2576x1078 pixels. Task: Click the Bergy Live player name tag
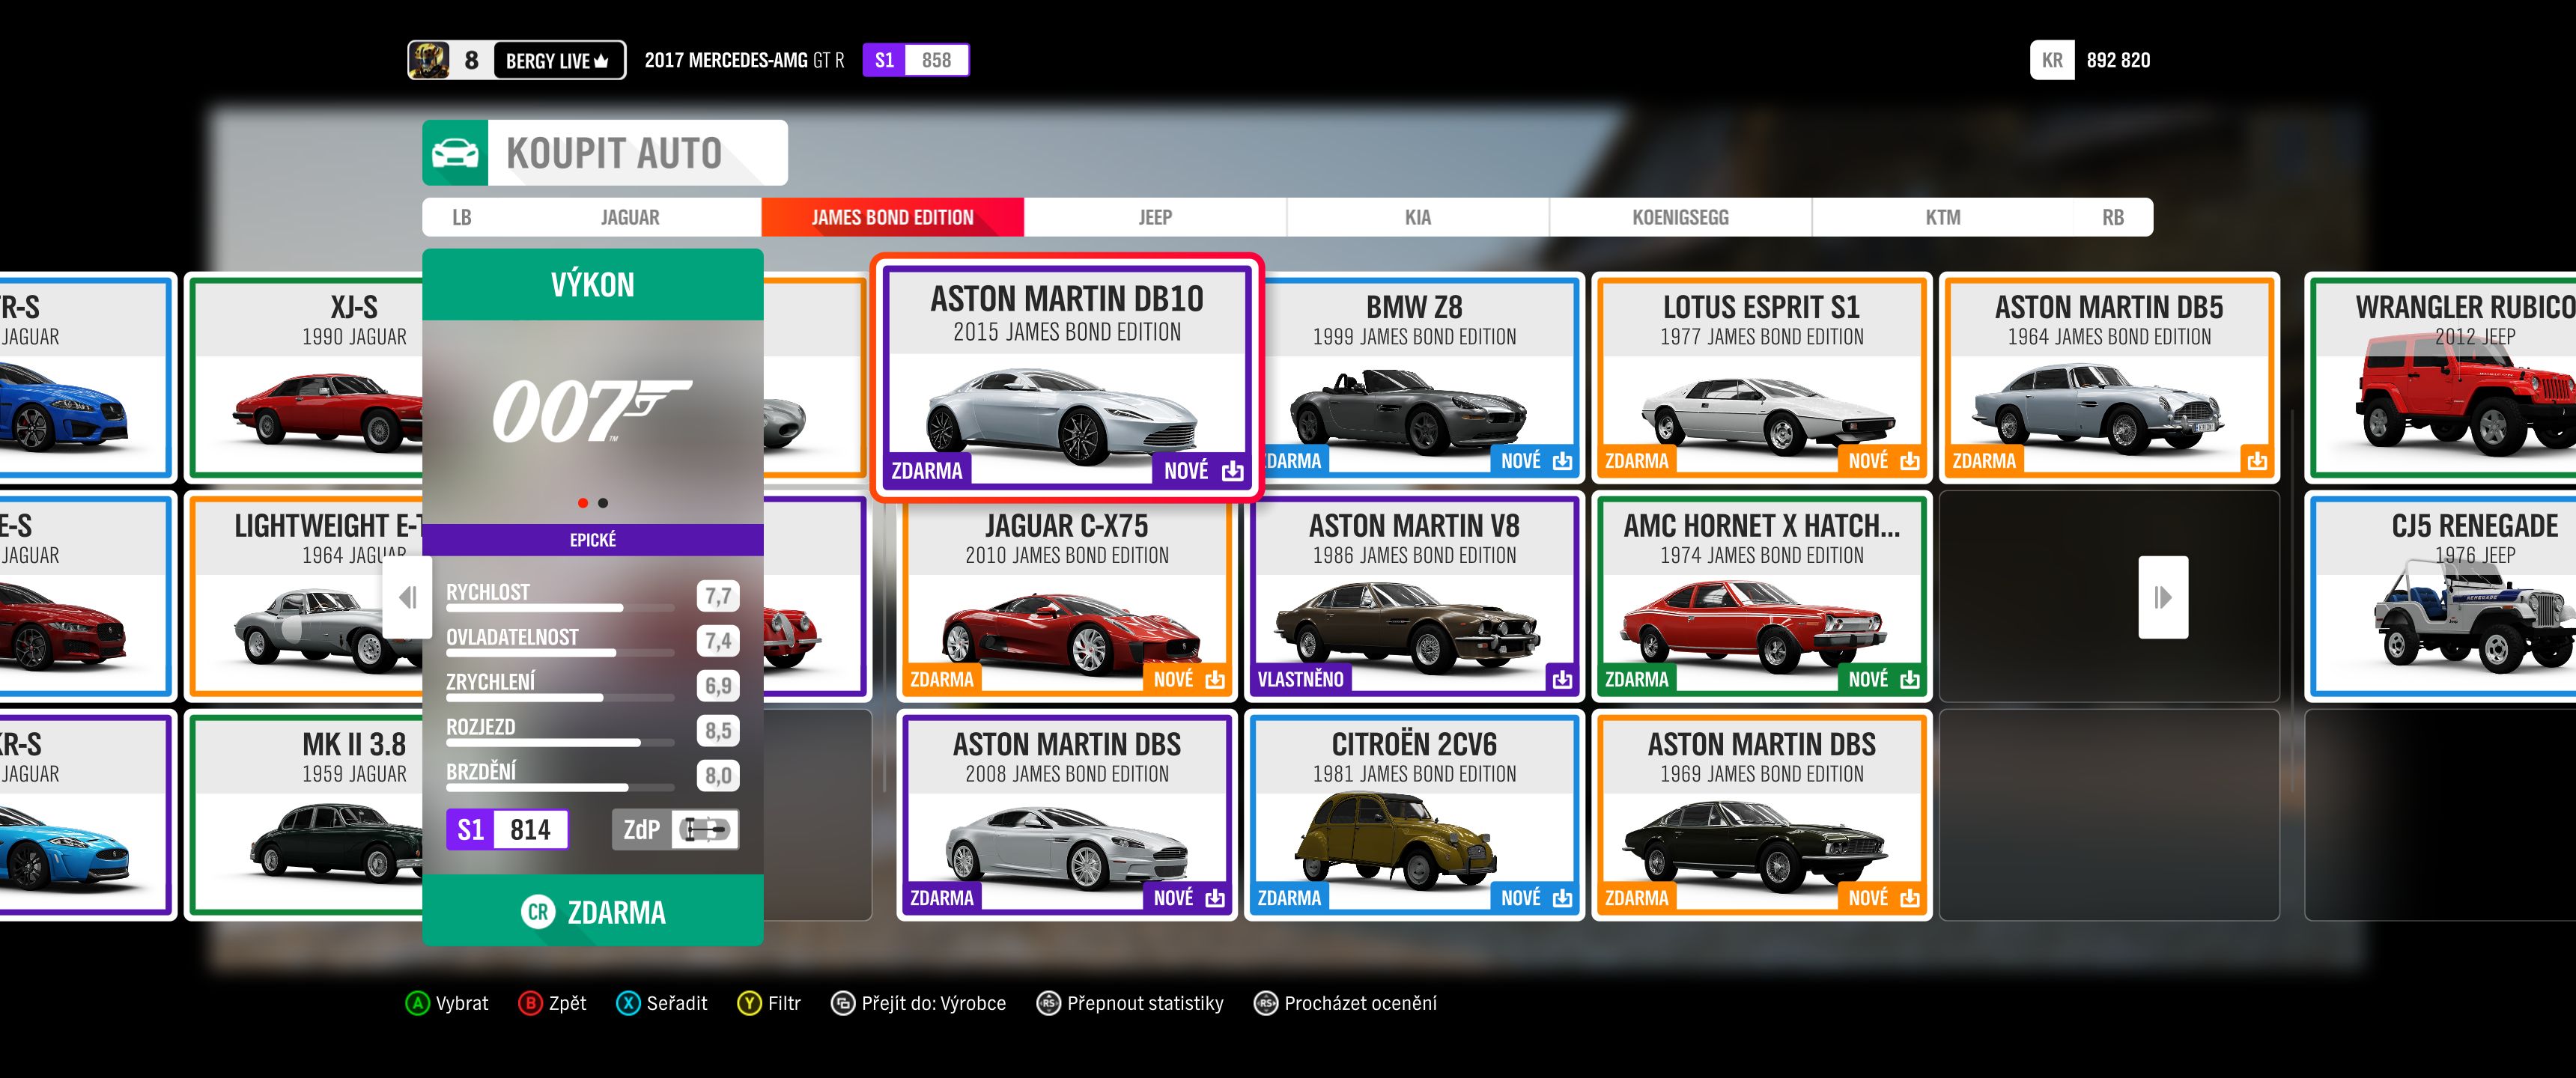pos(557,60)
